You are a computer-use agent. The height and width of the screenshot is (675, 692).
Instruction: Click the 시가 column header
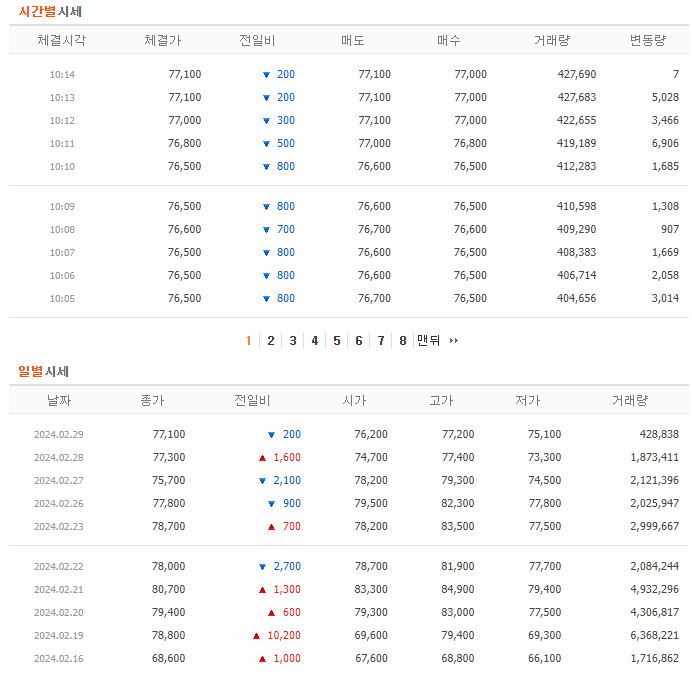pos(354,400)
